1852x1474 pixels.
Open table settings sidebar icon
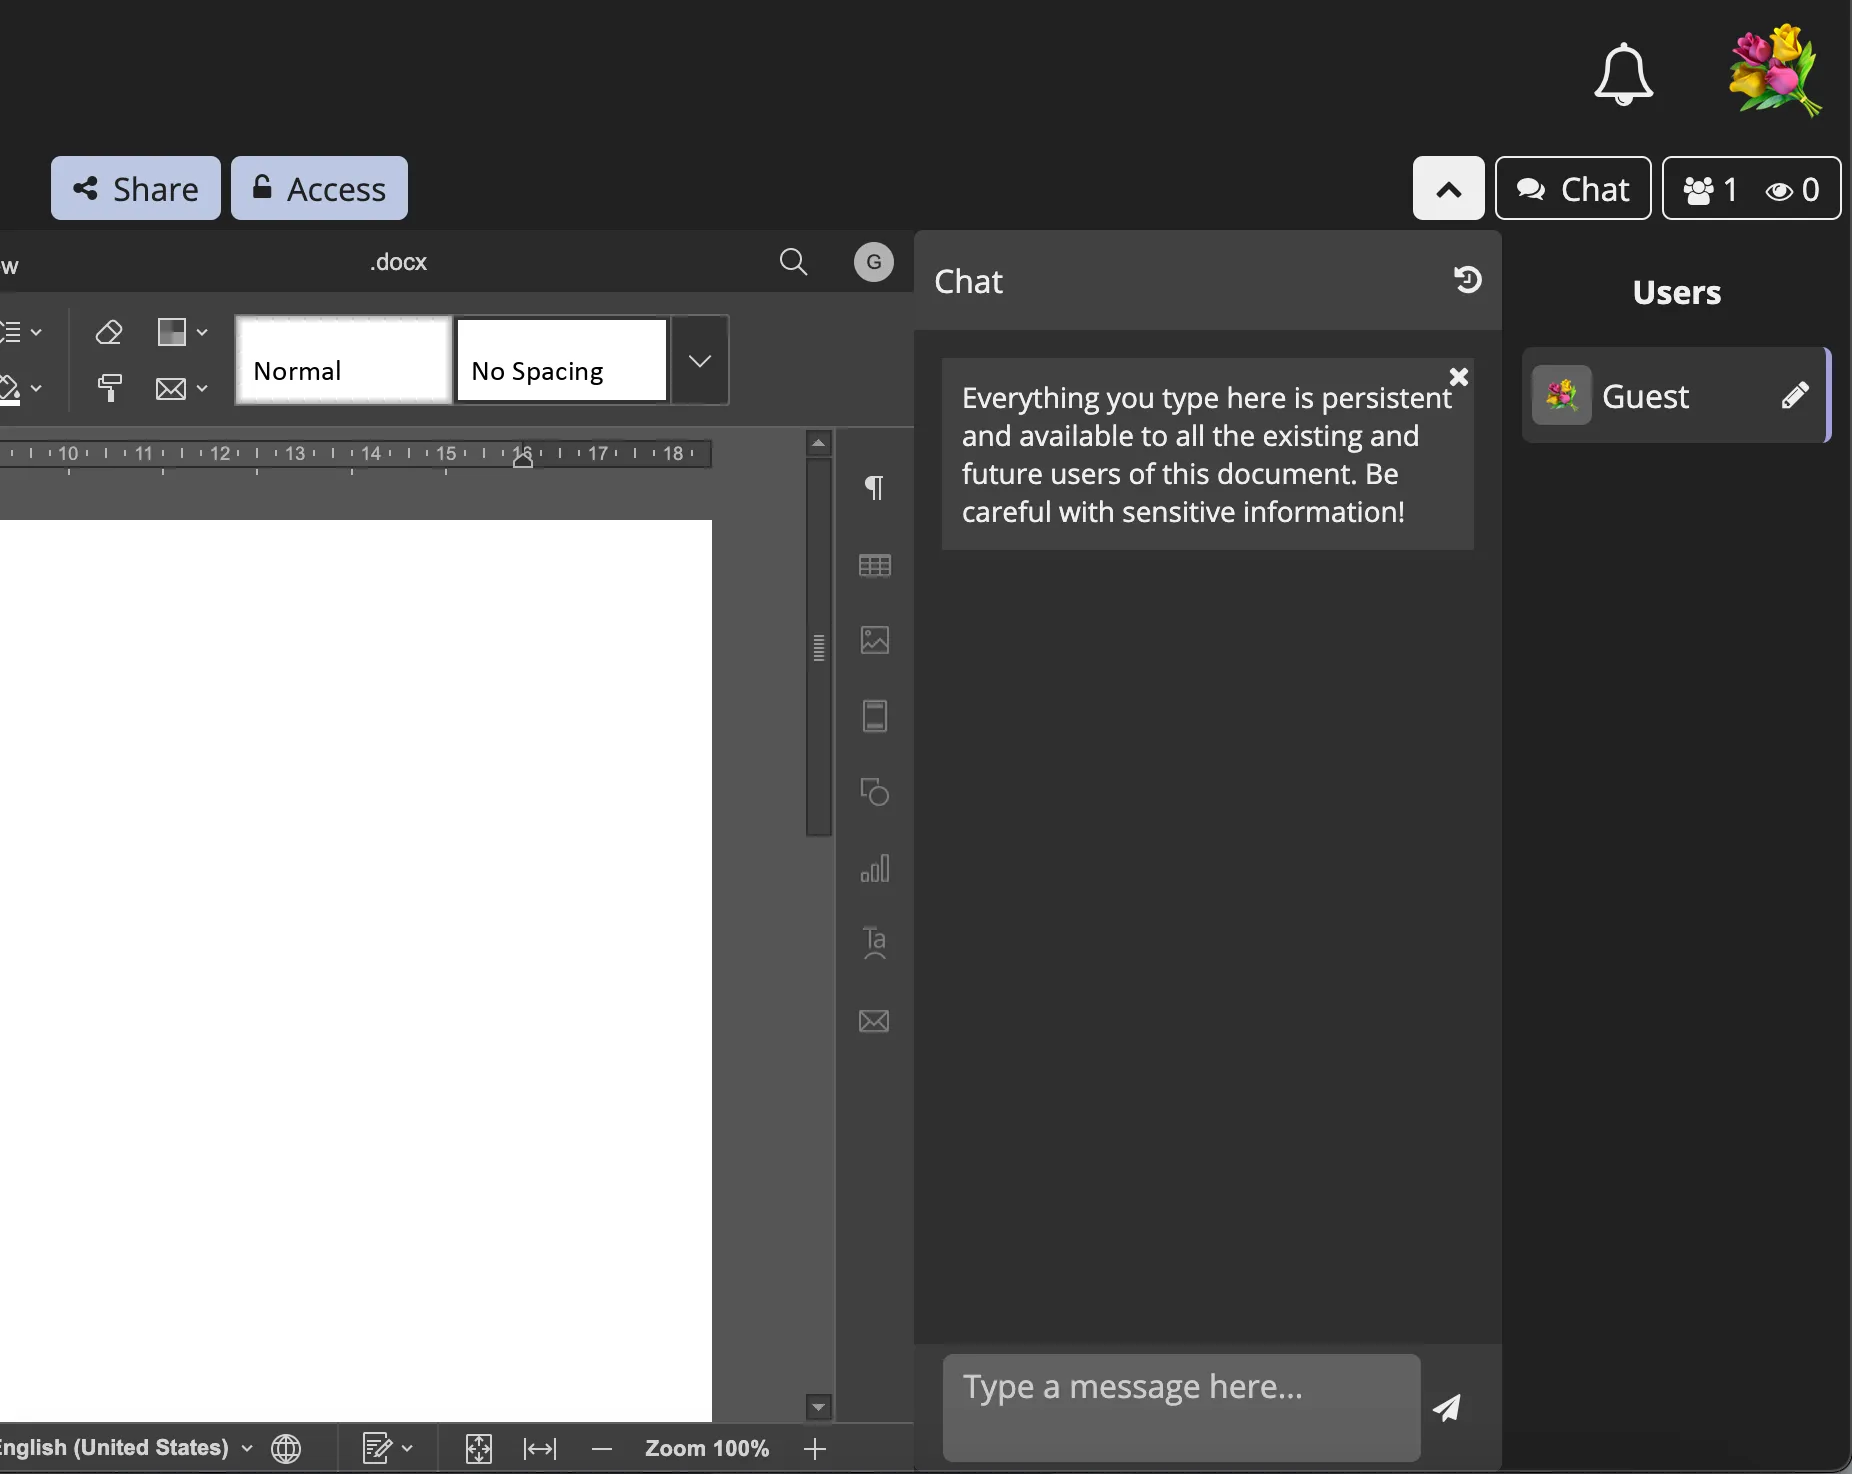(874, 565)
